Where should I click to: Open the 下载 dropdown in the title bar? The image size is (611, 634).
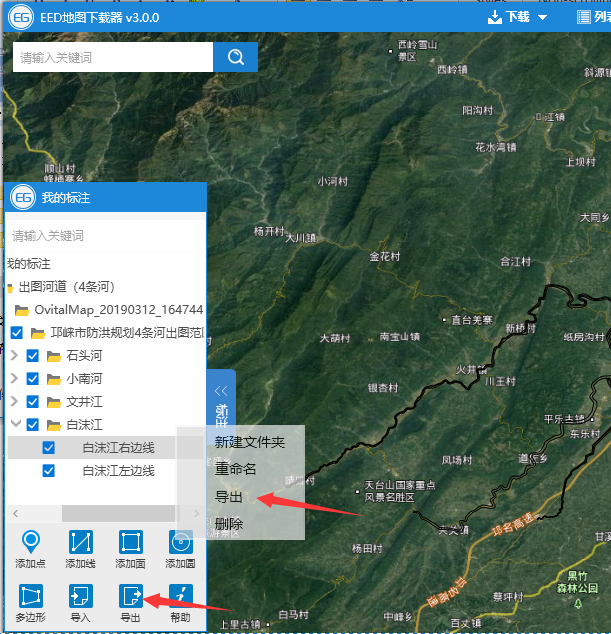coord(517,17)
